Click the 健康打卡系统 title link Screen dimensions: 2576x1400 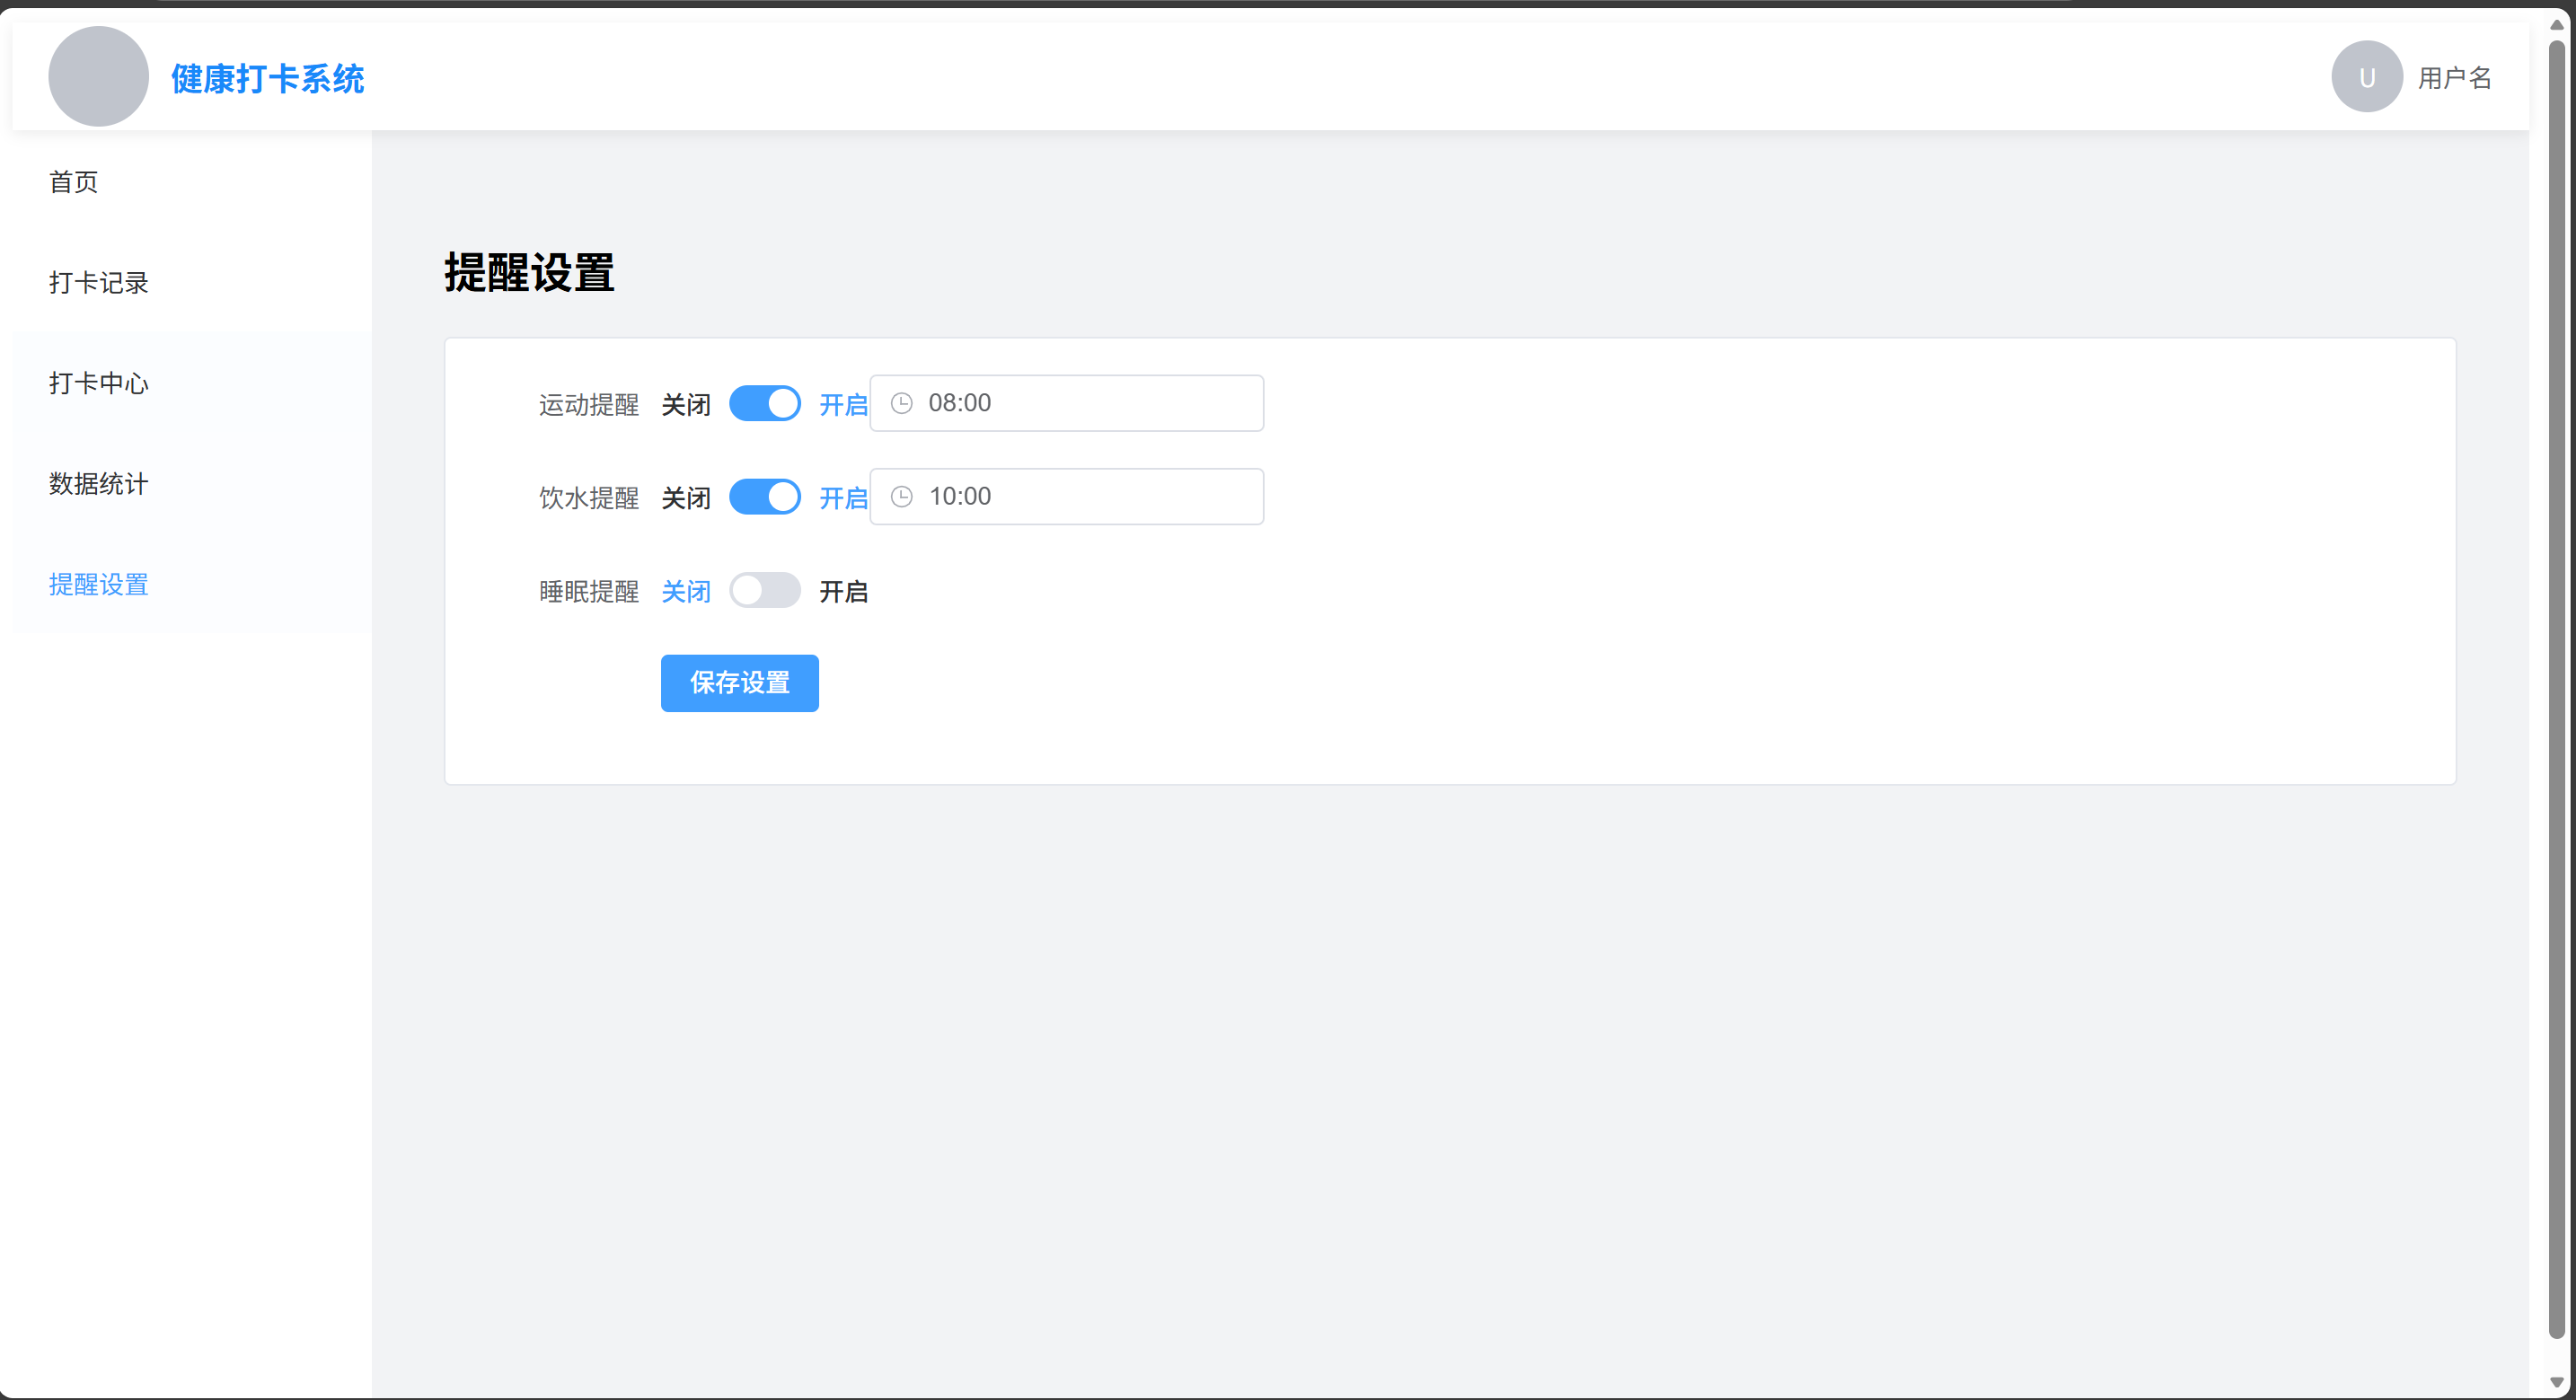tap(267, 77)
